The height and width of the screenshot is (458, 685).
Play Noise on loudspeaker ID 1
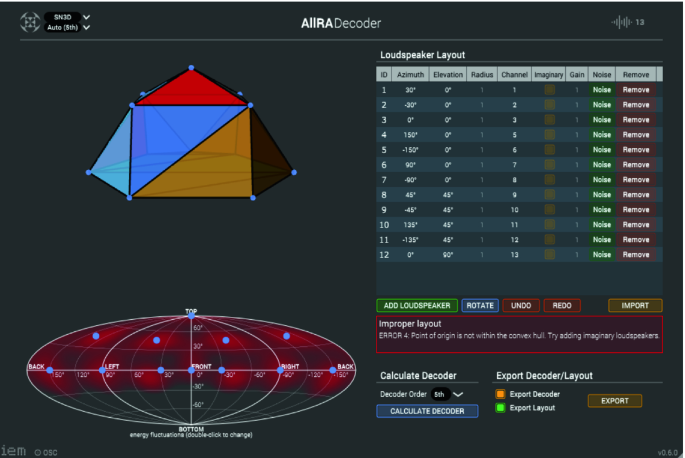click(x=602, y=90)
